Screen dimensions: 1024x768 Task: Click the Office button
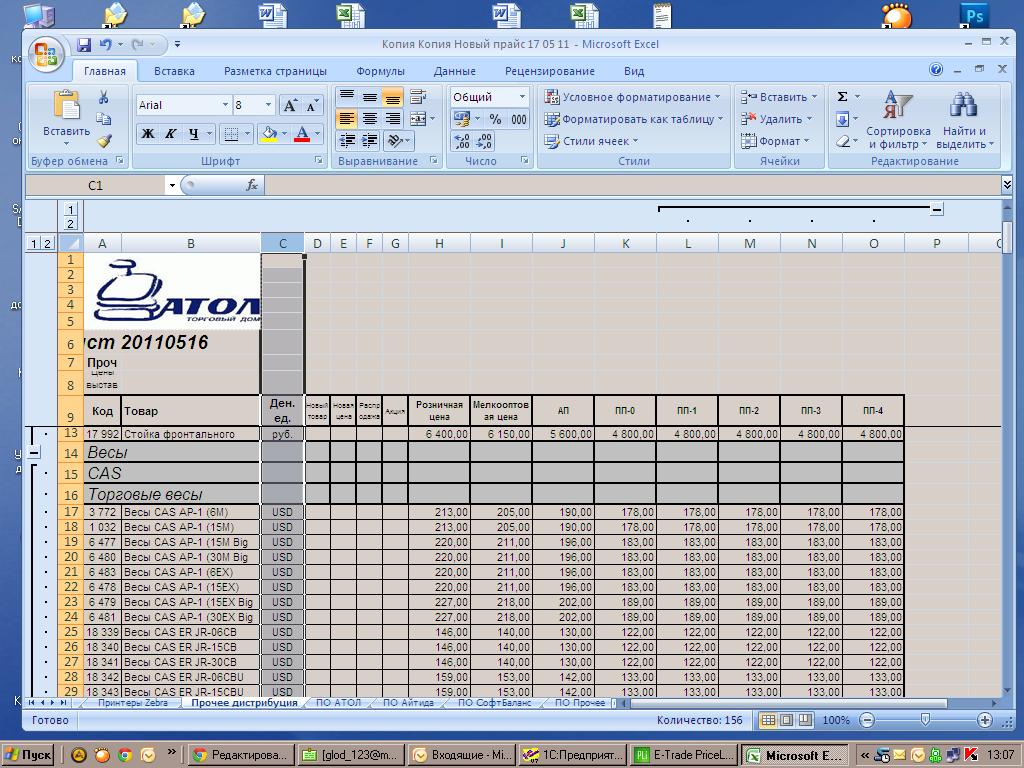[46, 54]
